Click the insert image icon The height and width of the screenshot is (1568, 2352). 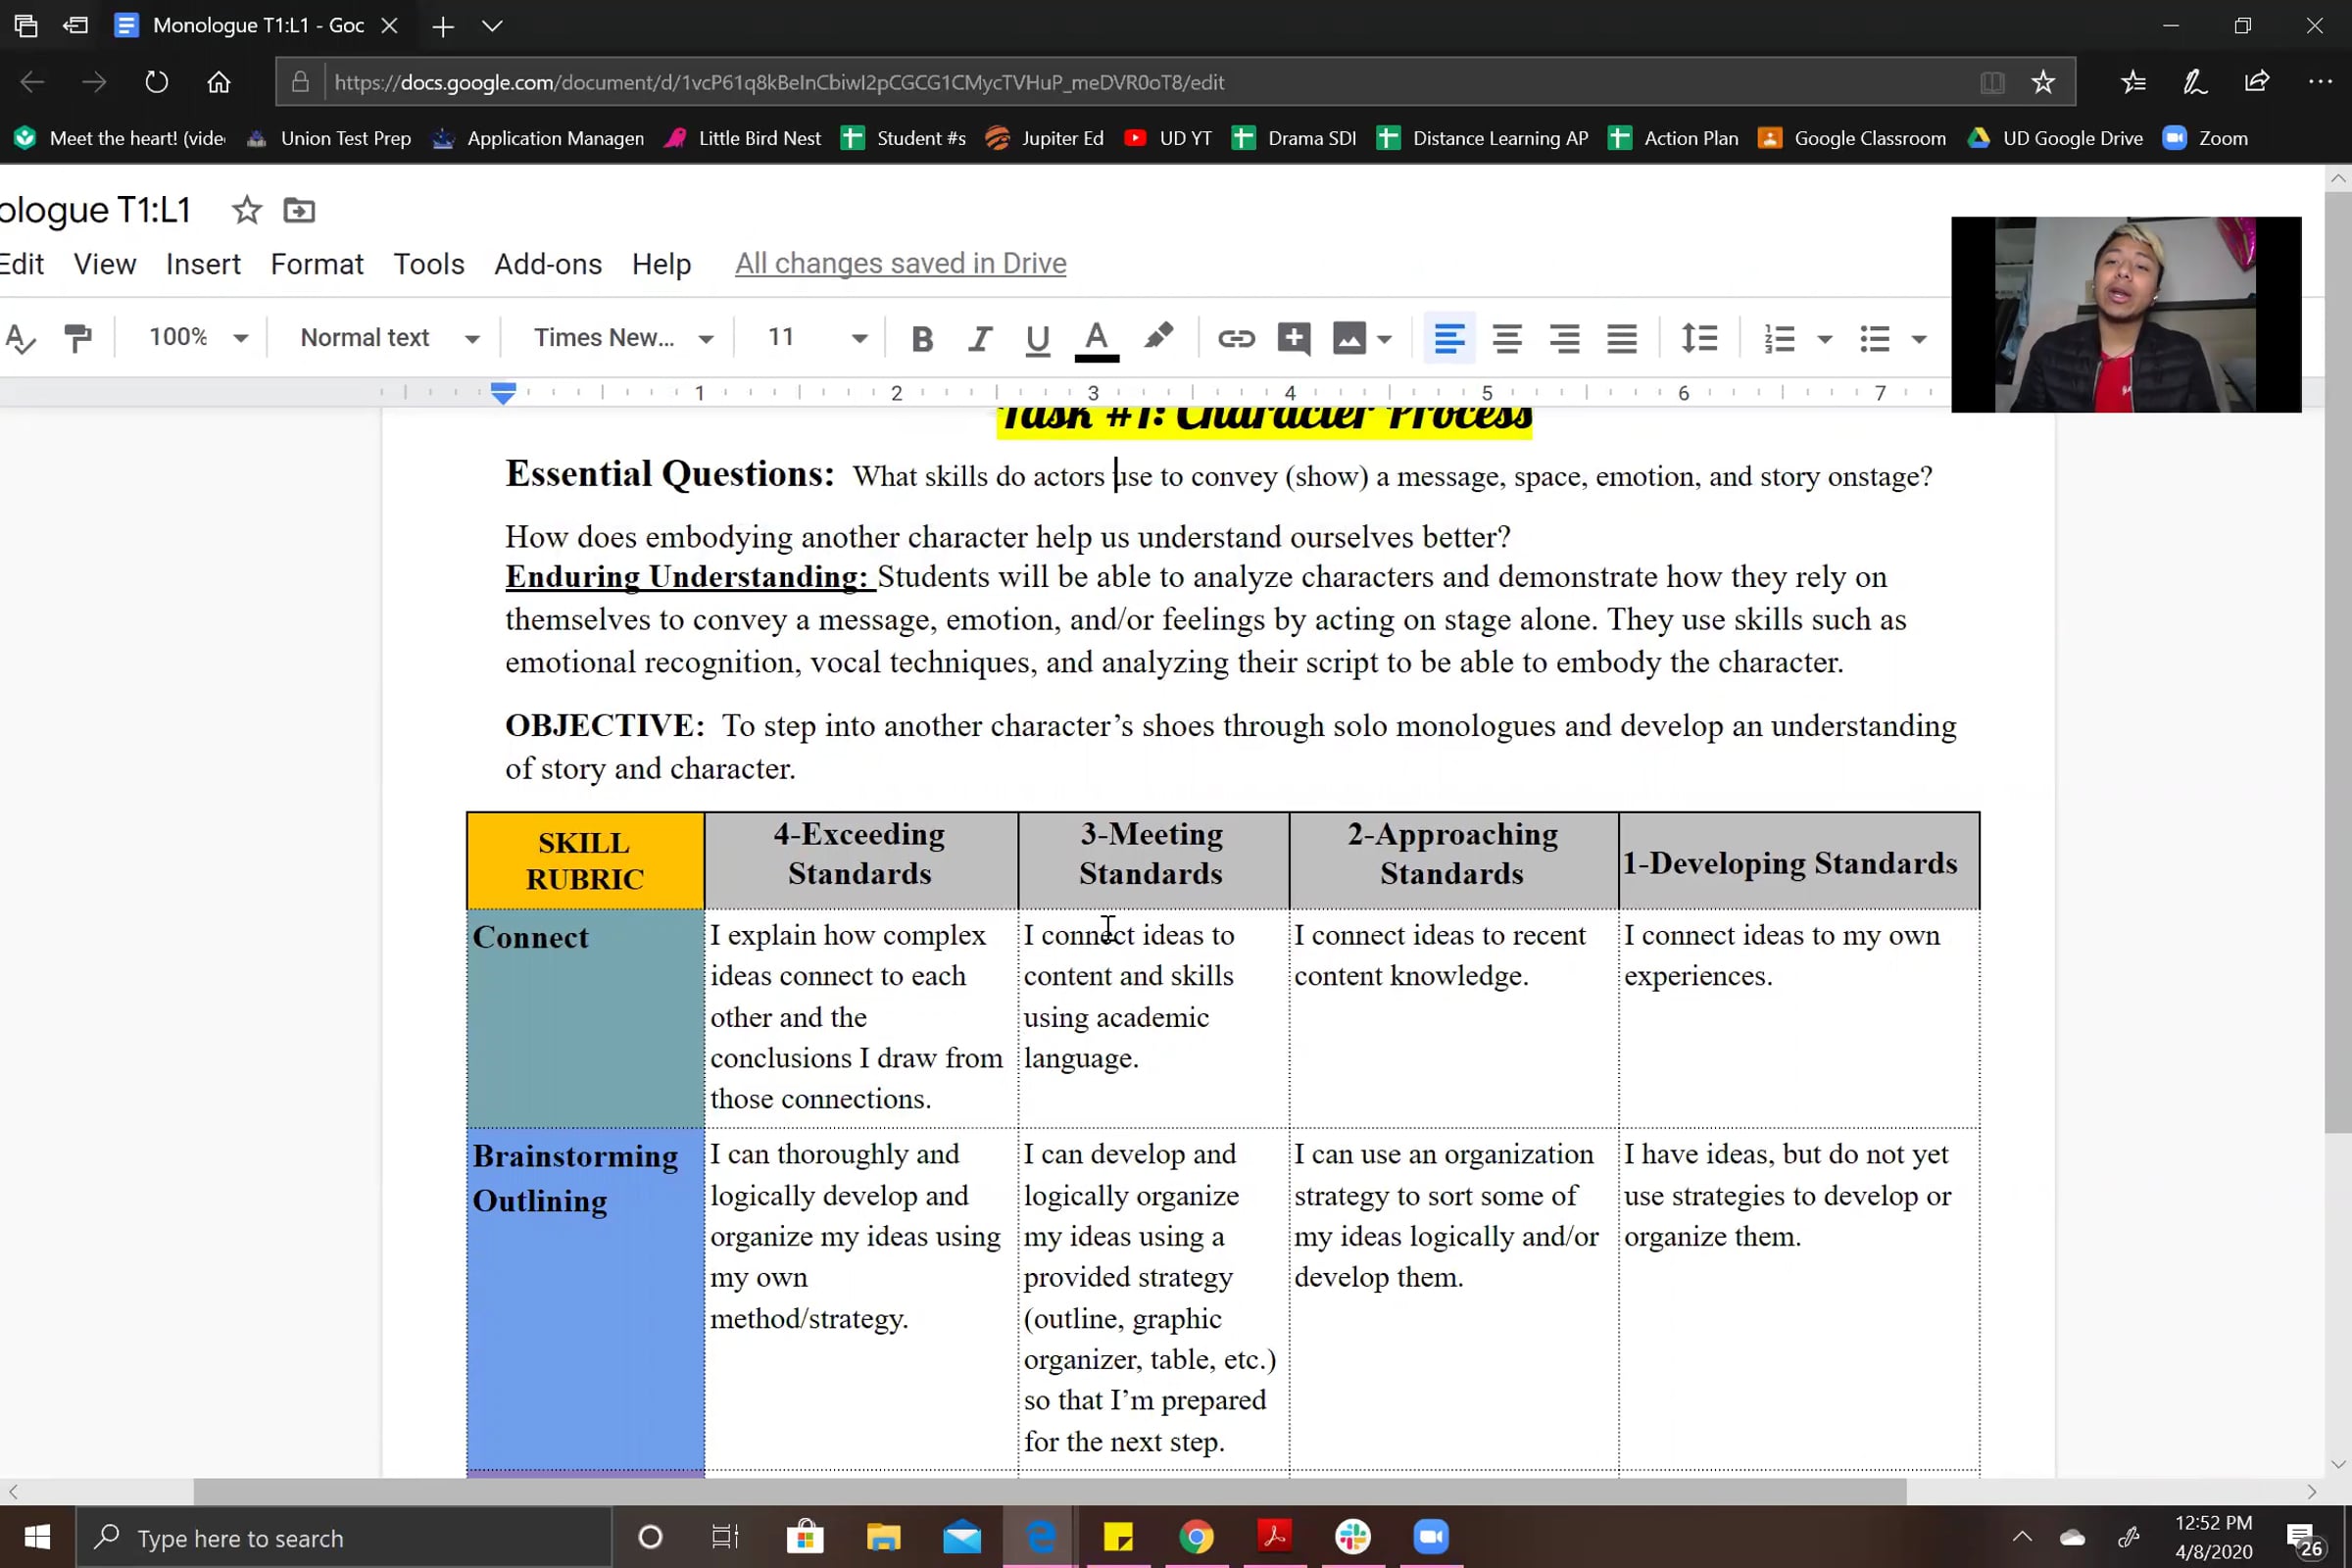click(x=1349, y=338)
